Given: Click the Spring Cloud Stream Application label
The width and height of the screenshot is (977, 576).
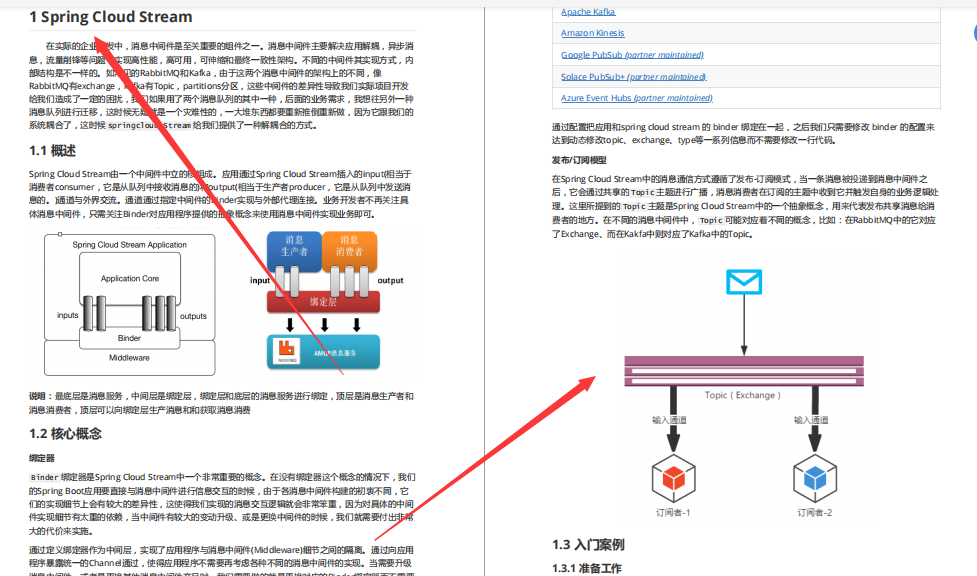Looking at the screenshot, I should (130, 245).
